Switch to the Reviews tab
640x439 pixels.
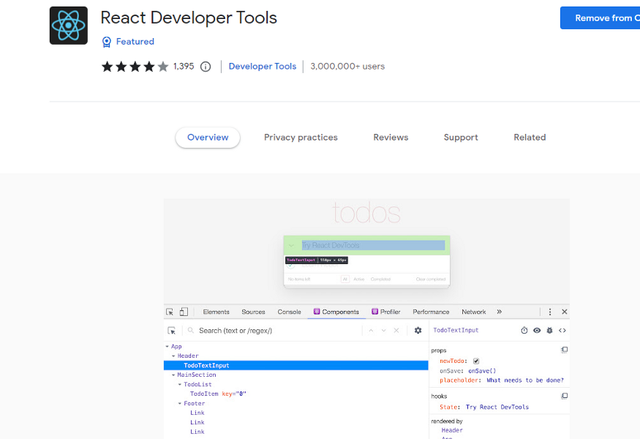tap(391, 137)
